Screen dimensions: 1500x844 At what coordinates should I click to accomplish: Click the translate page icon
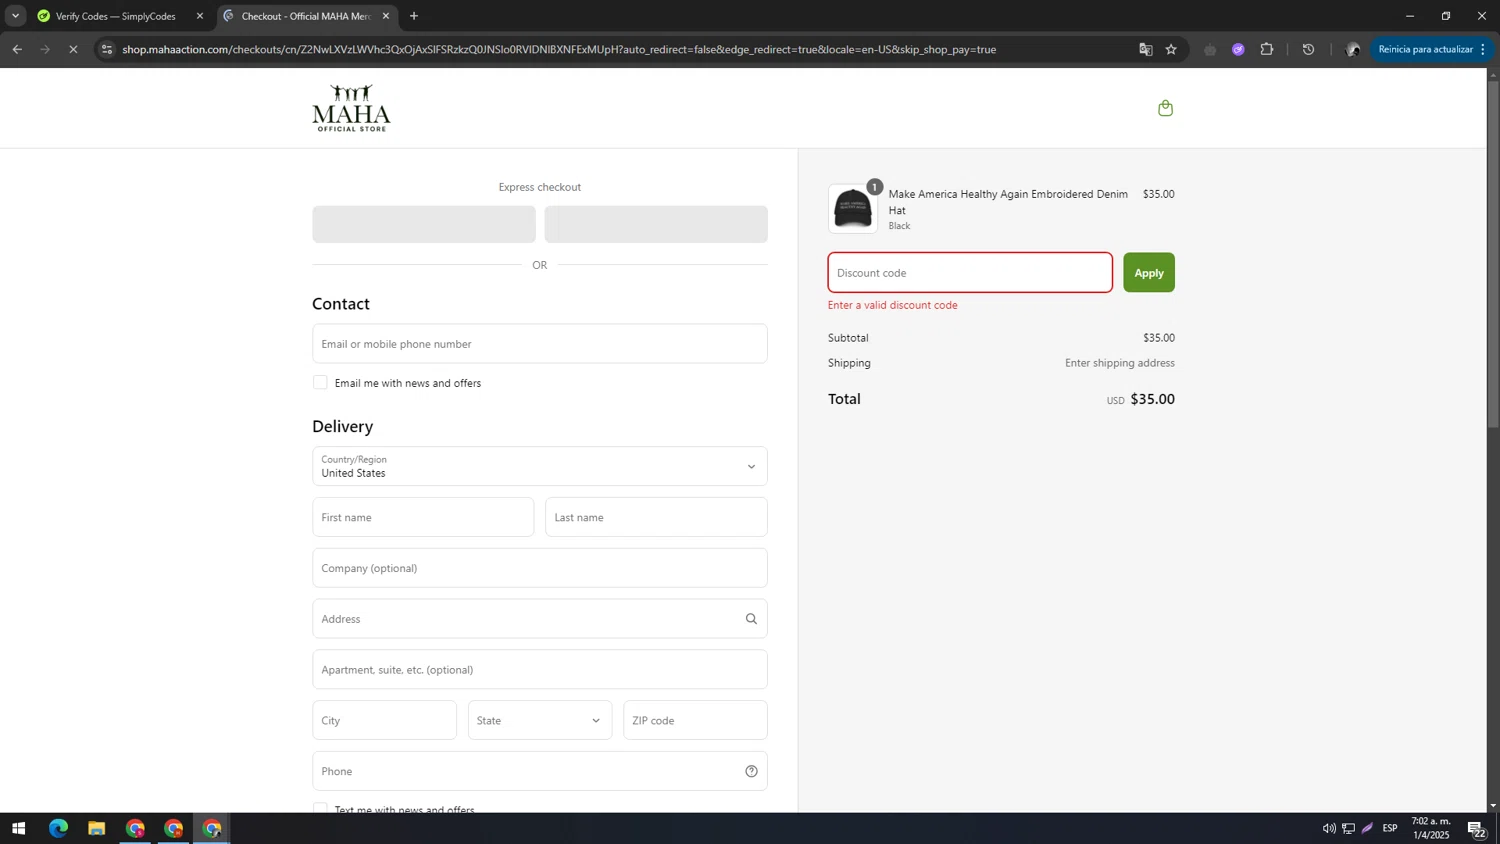point(1146,49)
